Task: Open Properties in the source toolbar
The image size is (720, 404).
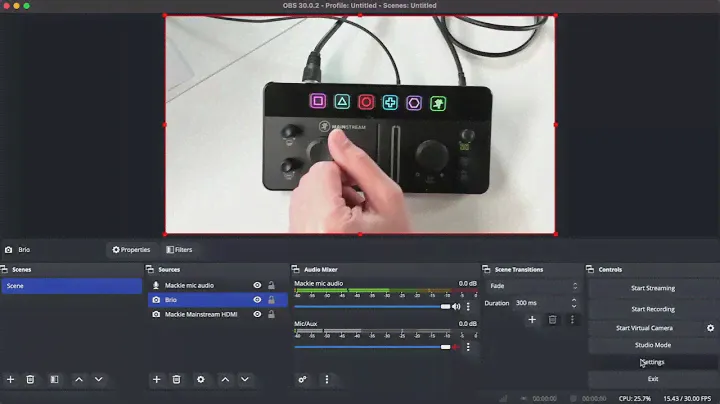Action: click(x=131, y=250)
